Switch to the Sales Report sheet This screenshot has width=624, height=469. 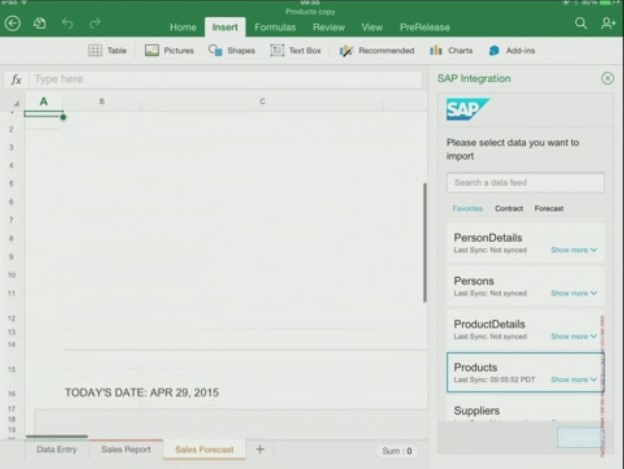pyautogui.click(x=126, y=450)
